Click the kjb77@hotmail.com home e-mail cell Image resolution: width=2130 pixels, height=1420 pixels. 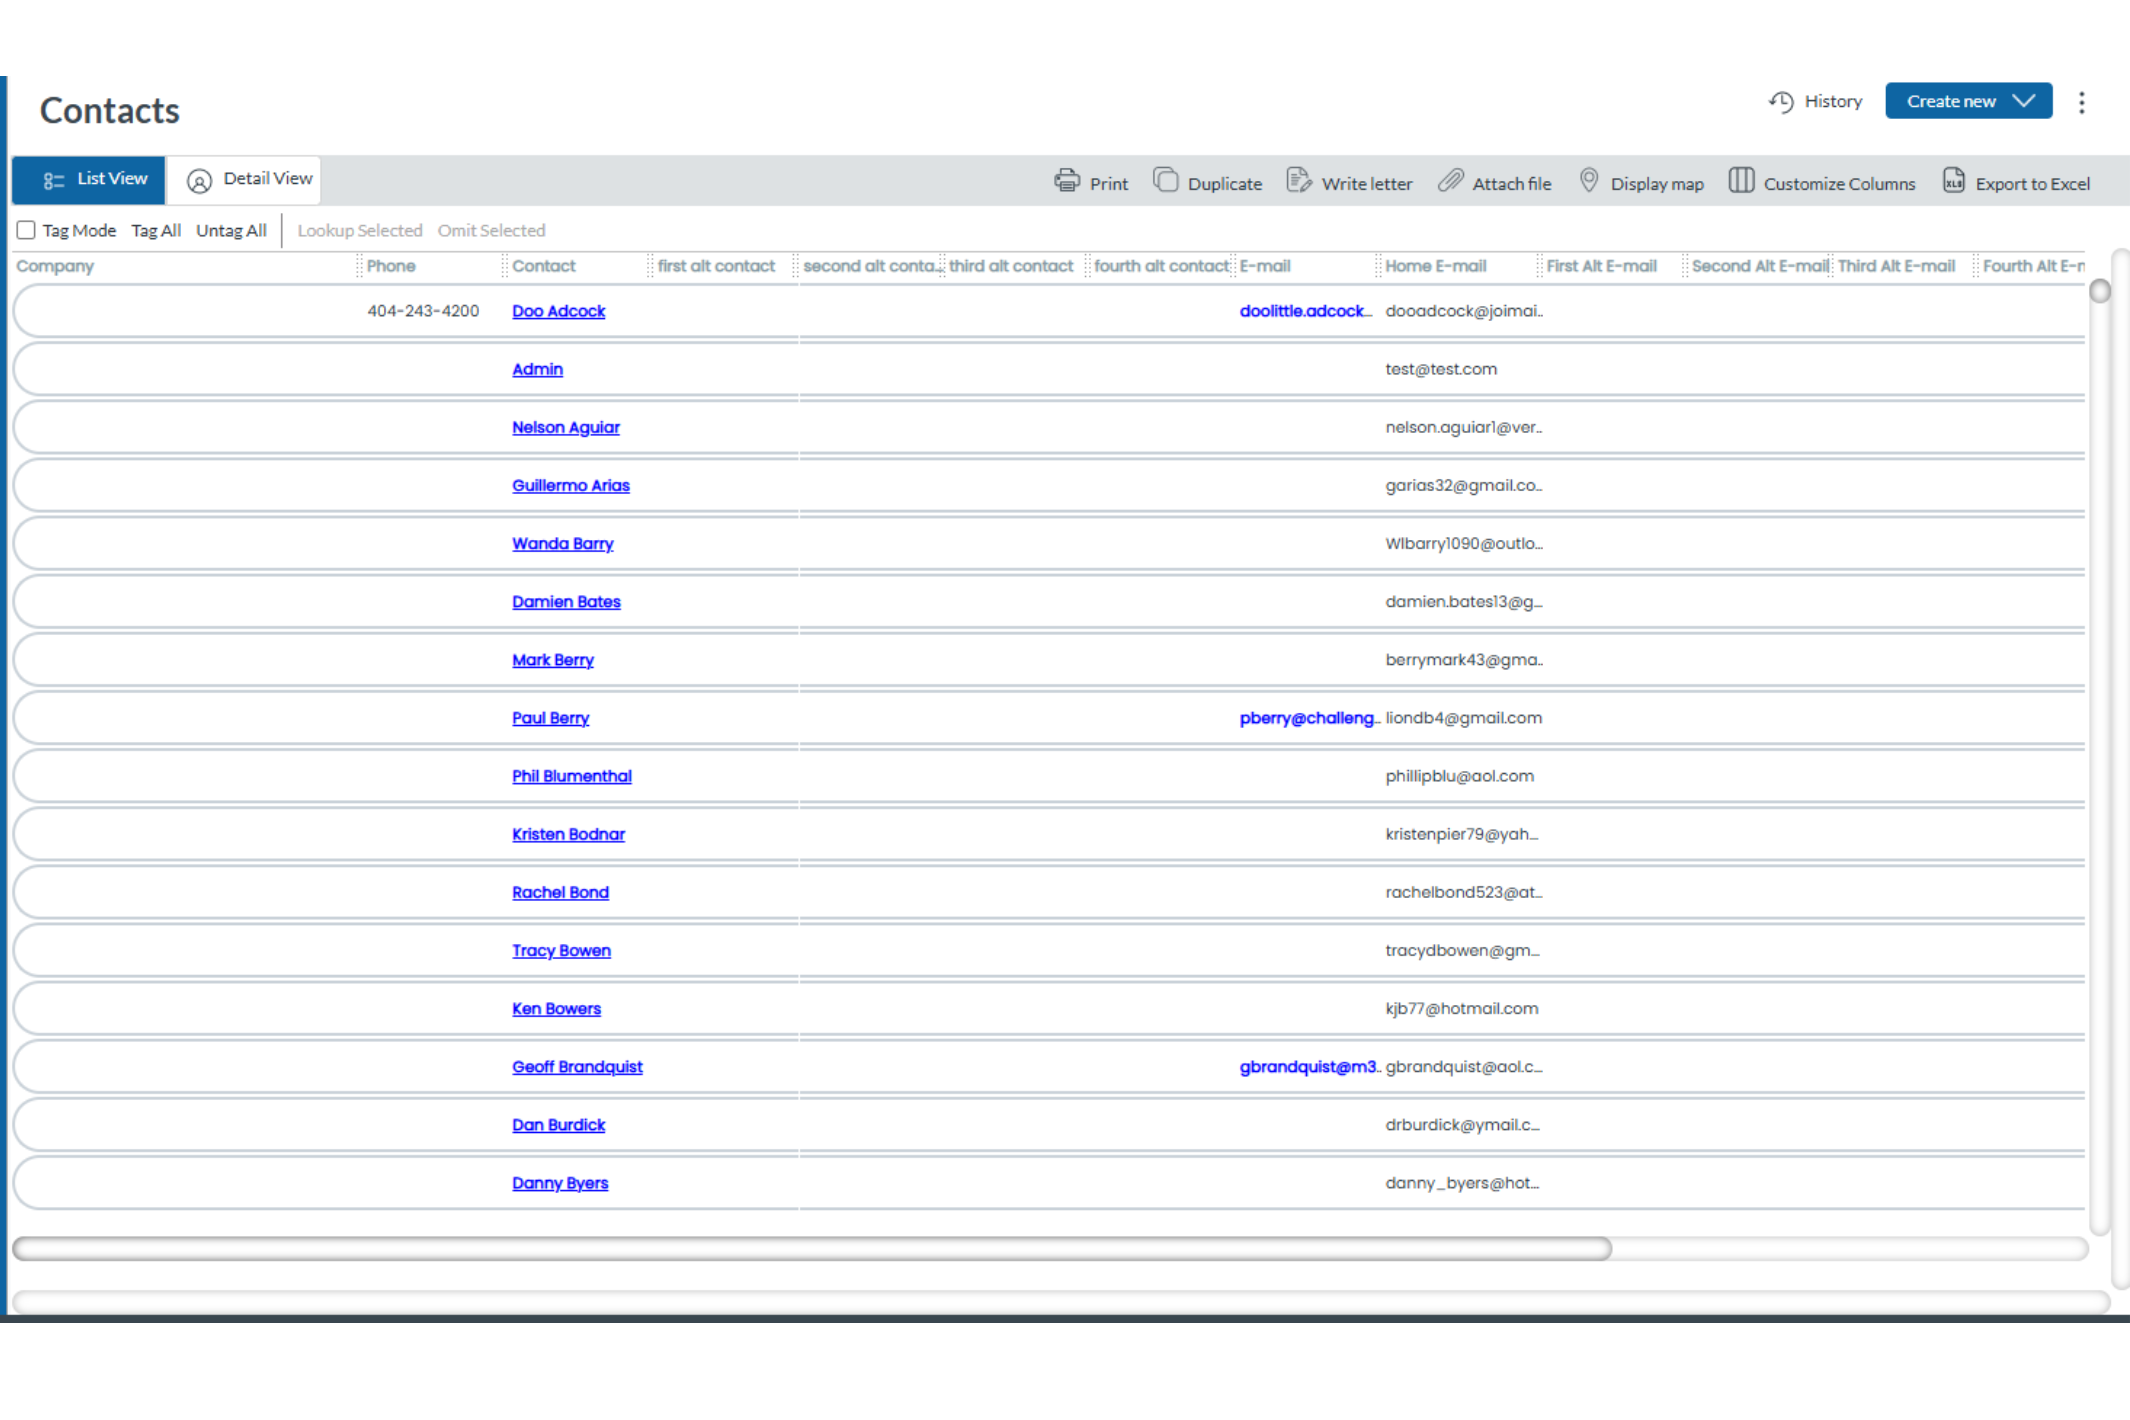(1462, 1008)
